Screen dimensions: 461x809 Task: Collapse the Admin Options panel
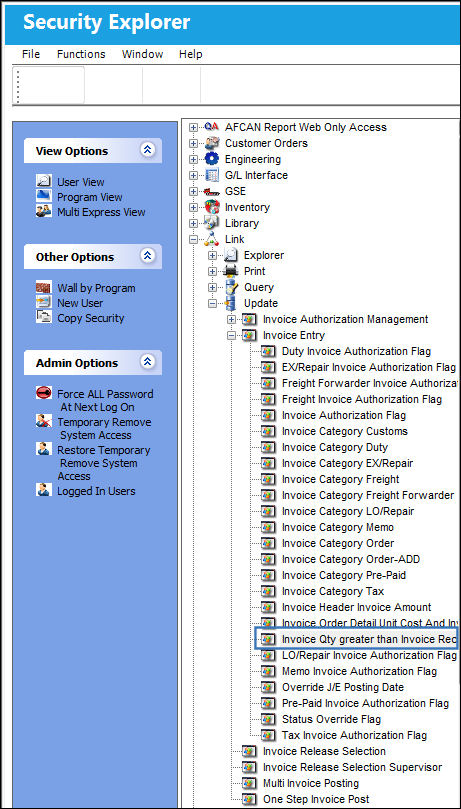coord(148,362)
